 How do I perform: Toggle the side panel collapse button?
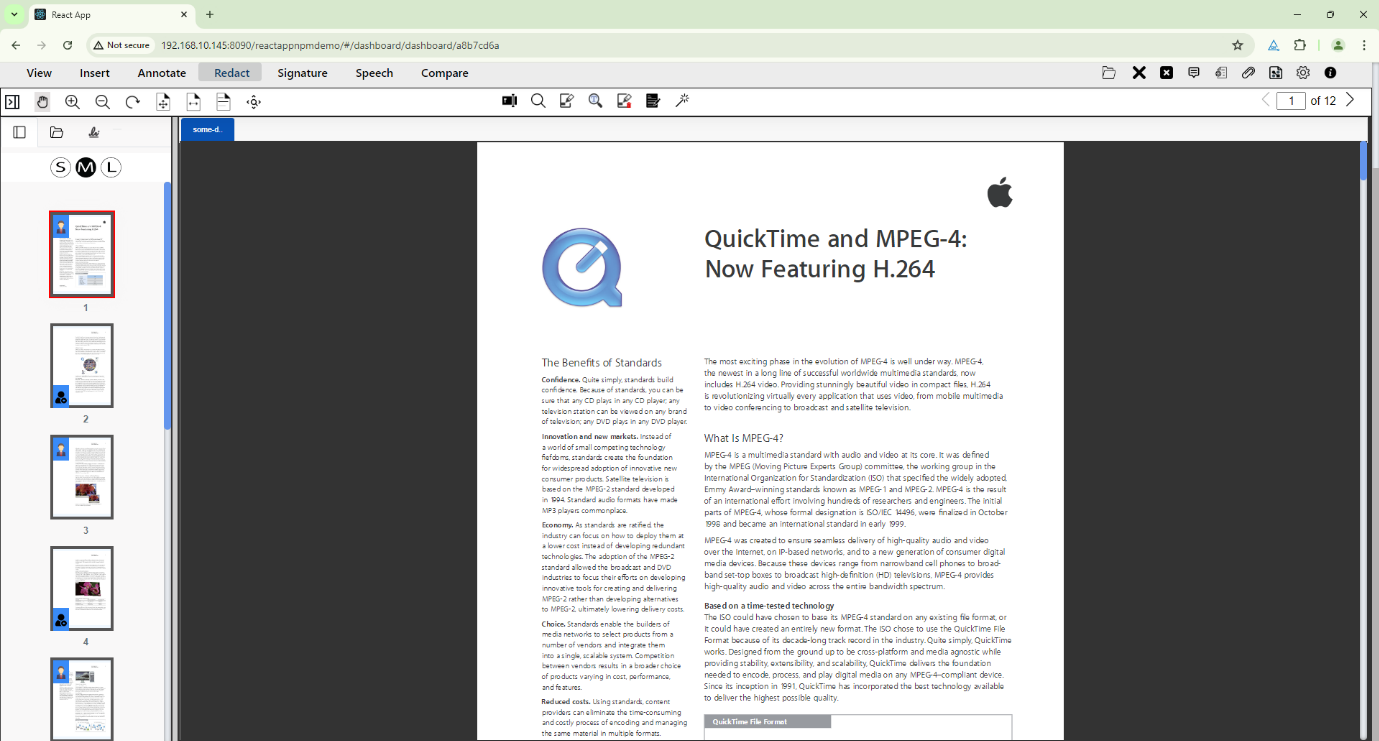12,101
